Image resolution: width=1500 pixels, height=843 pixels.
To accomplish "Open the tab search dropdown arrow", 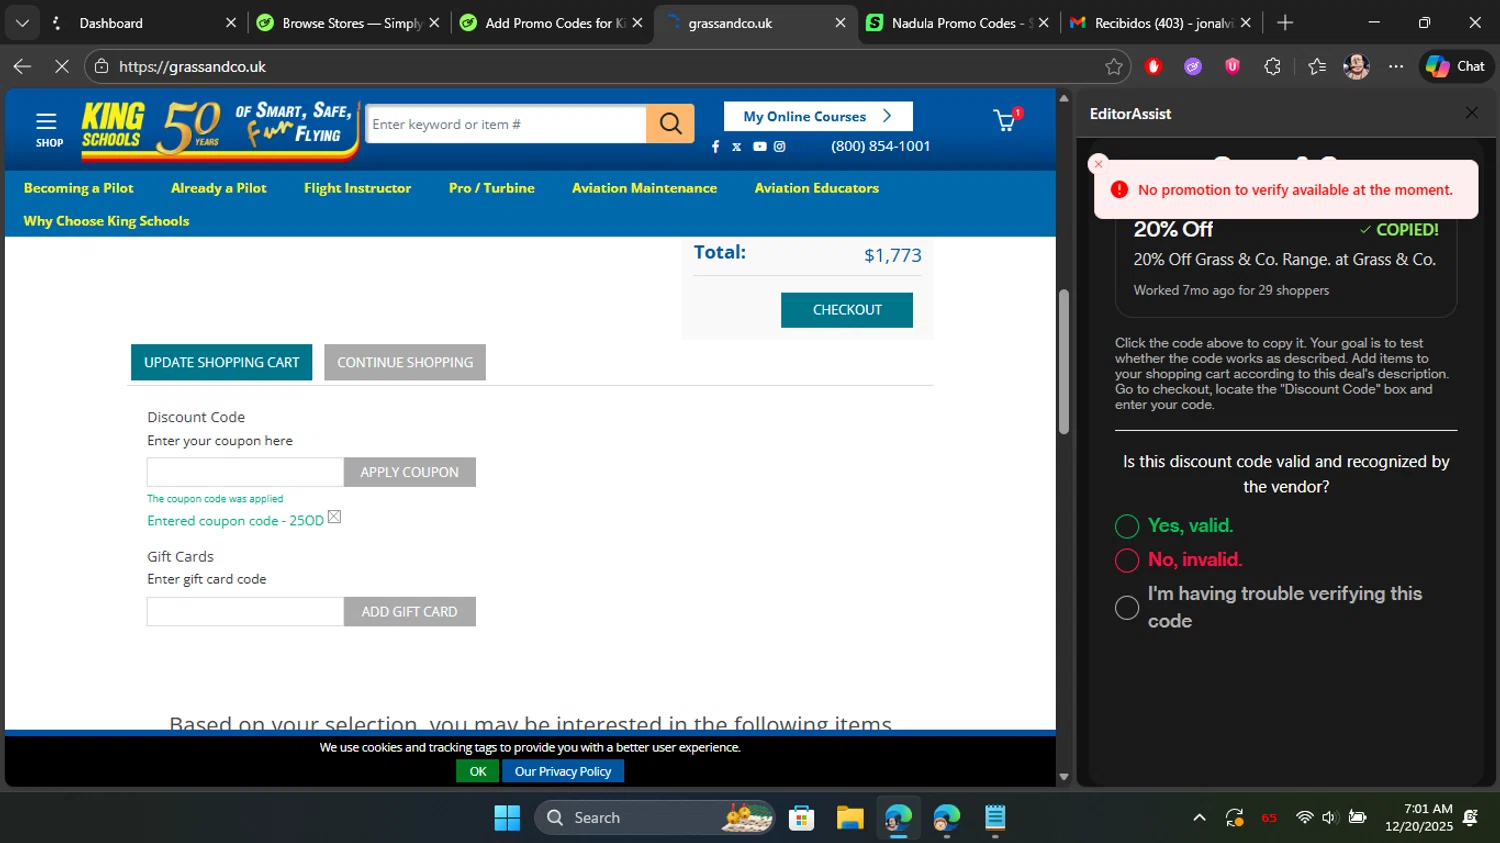I will [x=22, y=22].
